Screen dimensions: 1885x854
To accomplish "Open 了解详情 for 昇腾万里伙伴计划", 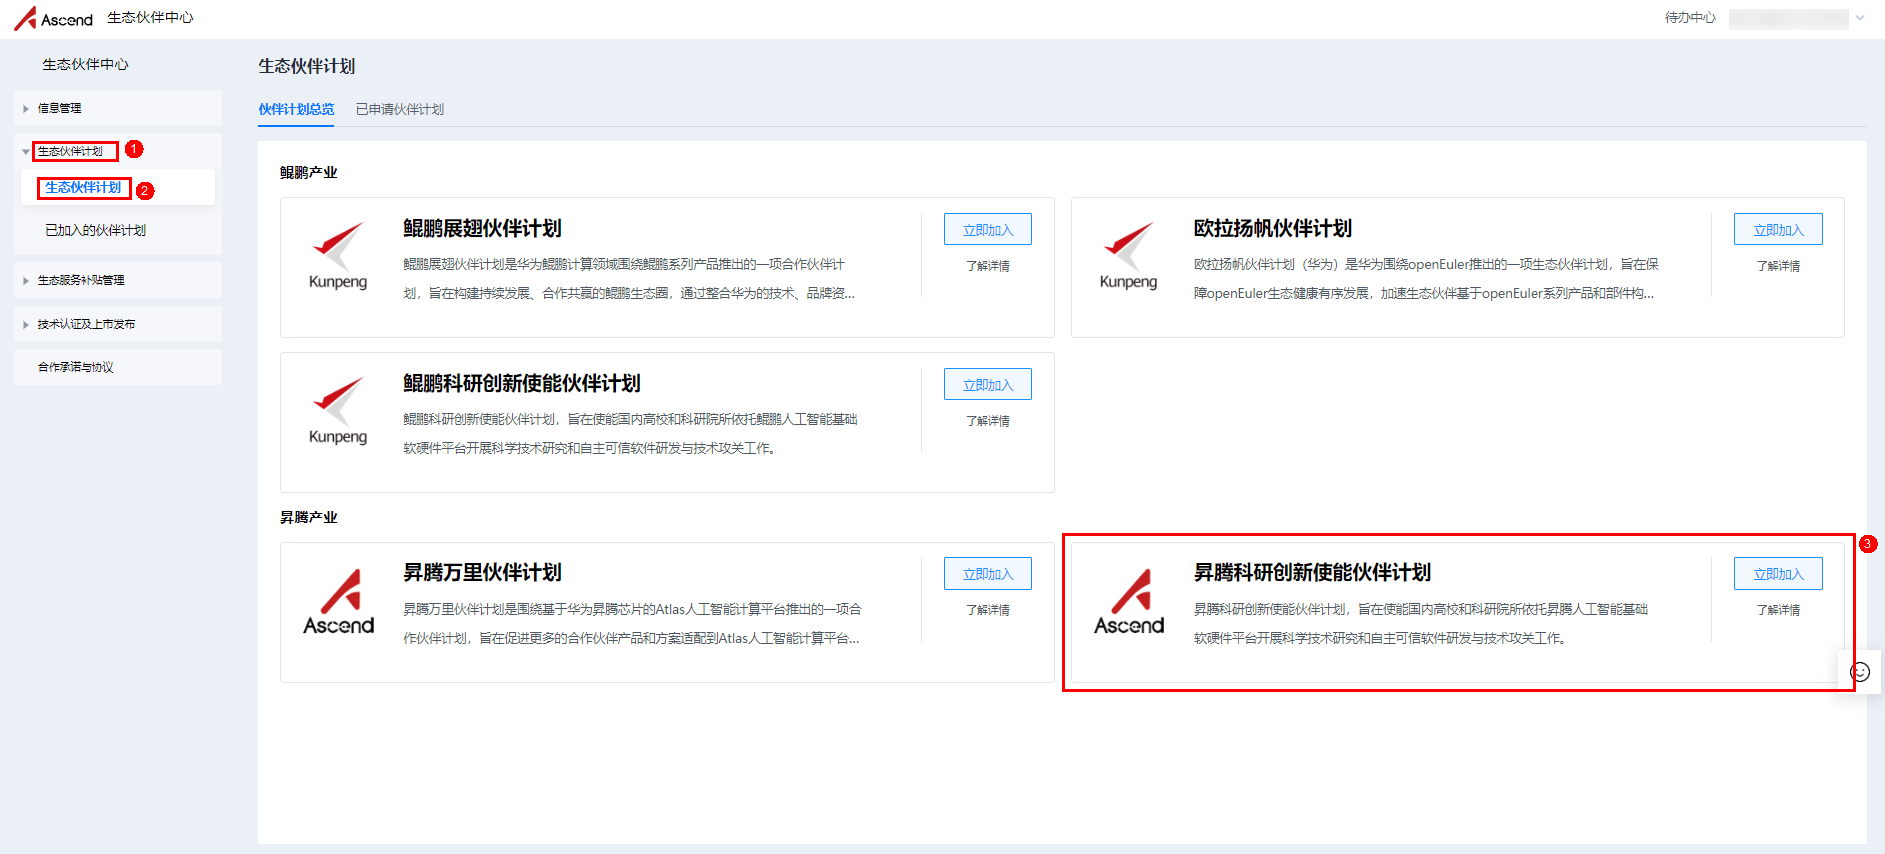I will (988, 610).
